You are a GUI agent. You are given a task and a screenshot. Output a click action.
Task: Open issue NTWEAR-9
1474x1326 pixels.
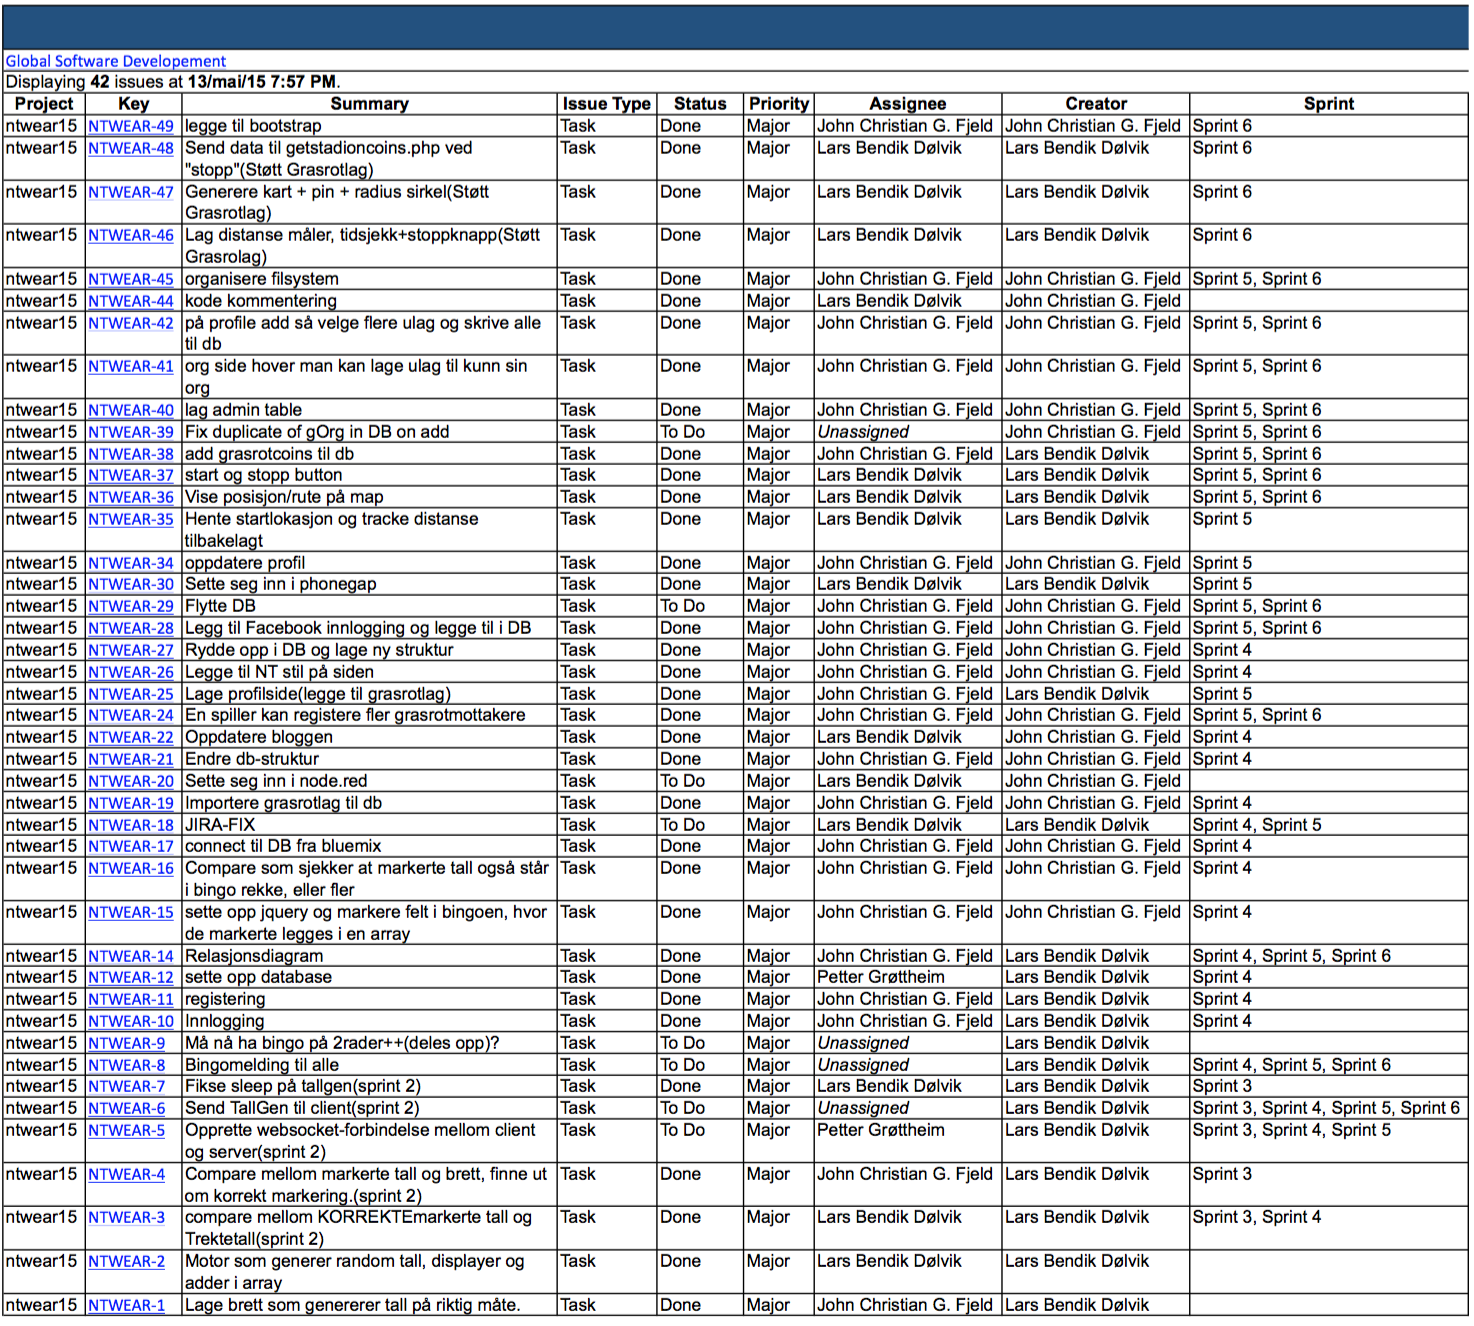tap(127, 1043)
